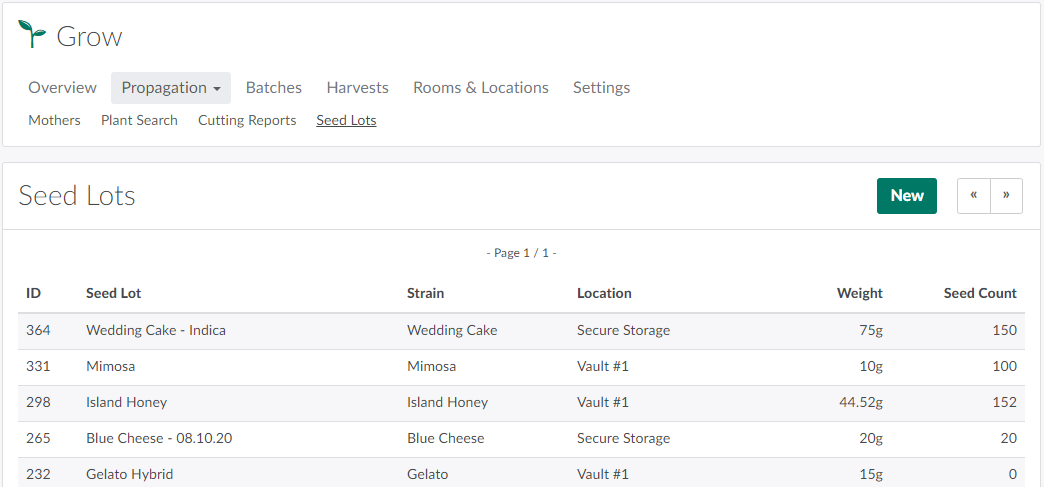Viewport: 1044px width, 487px height.
Task: Select Blue Cheese - 08.10.20 seed lot
Action: 159,438
